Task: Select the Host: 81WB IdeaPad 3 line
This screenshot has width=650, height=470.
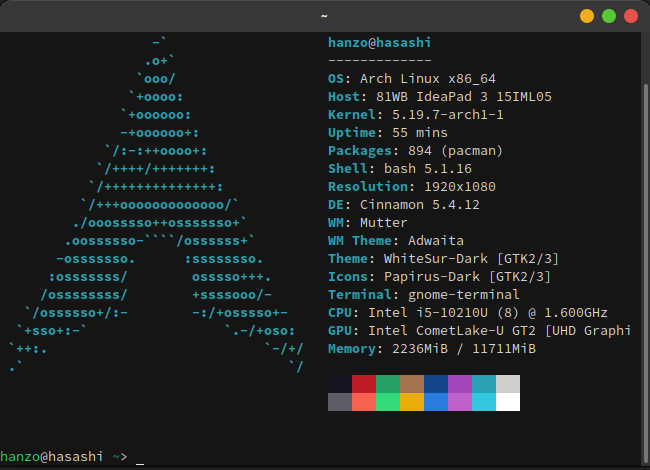Action: click(440, 97)
